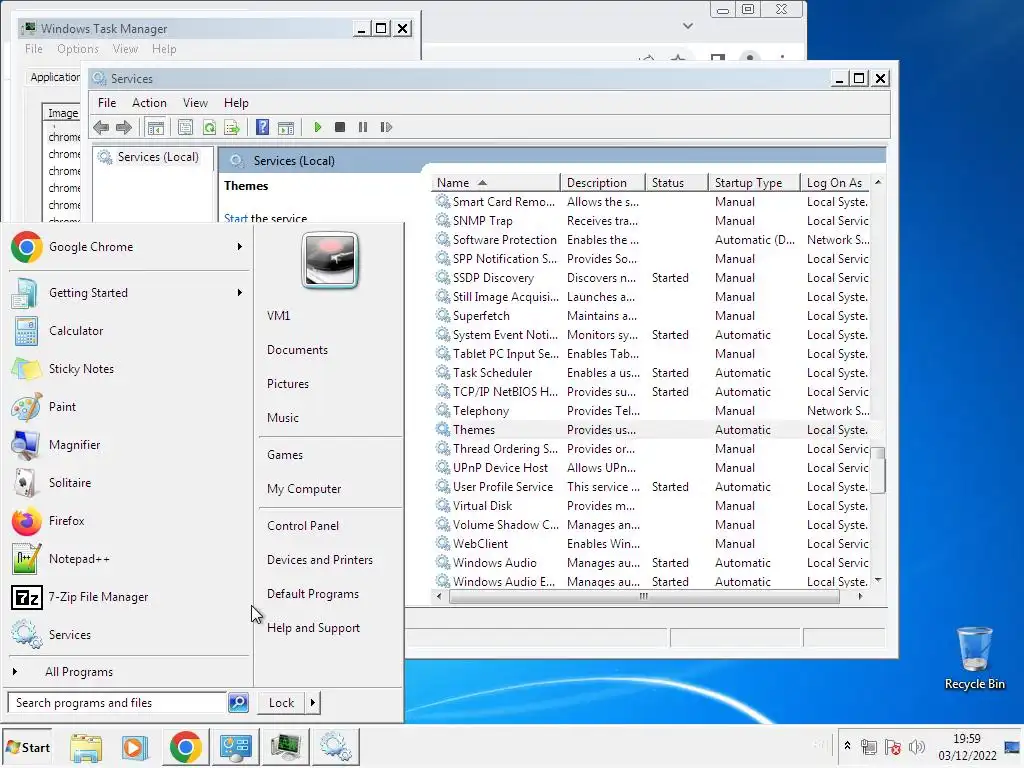Open Sticky Notes from the Start menu

[x=129, y=369]
